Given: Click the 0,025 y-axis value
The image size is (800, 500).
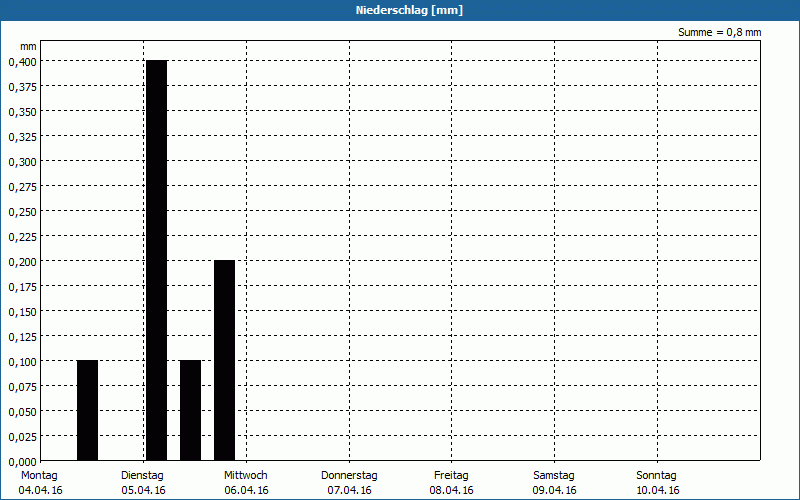Looking at the screenshot, I should point(22,437).
